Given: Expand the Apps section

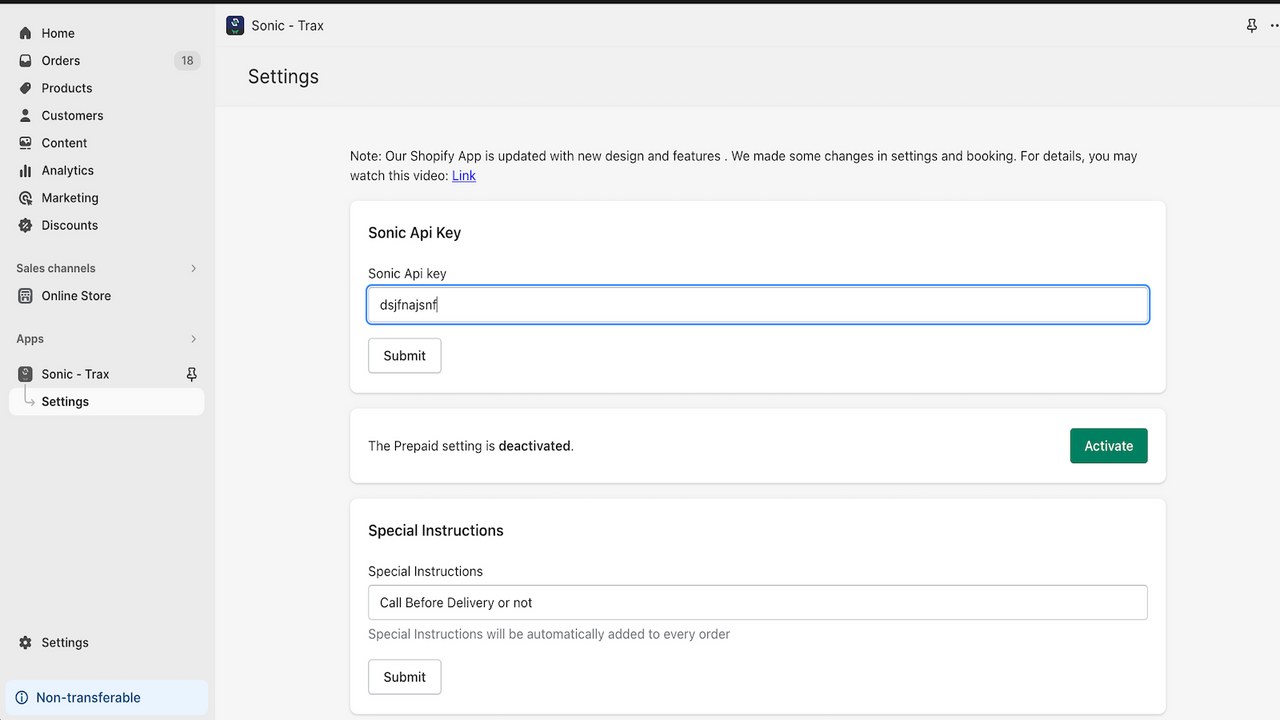Looking at the screenshot, I should (193, 338).
